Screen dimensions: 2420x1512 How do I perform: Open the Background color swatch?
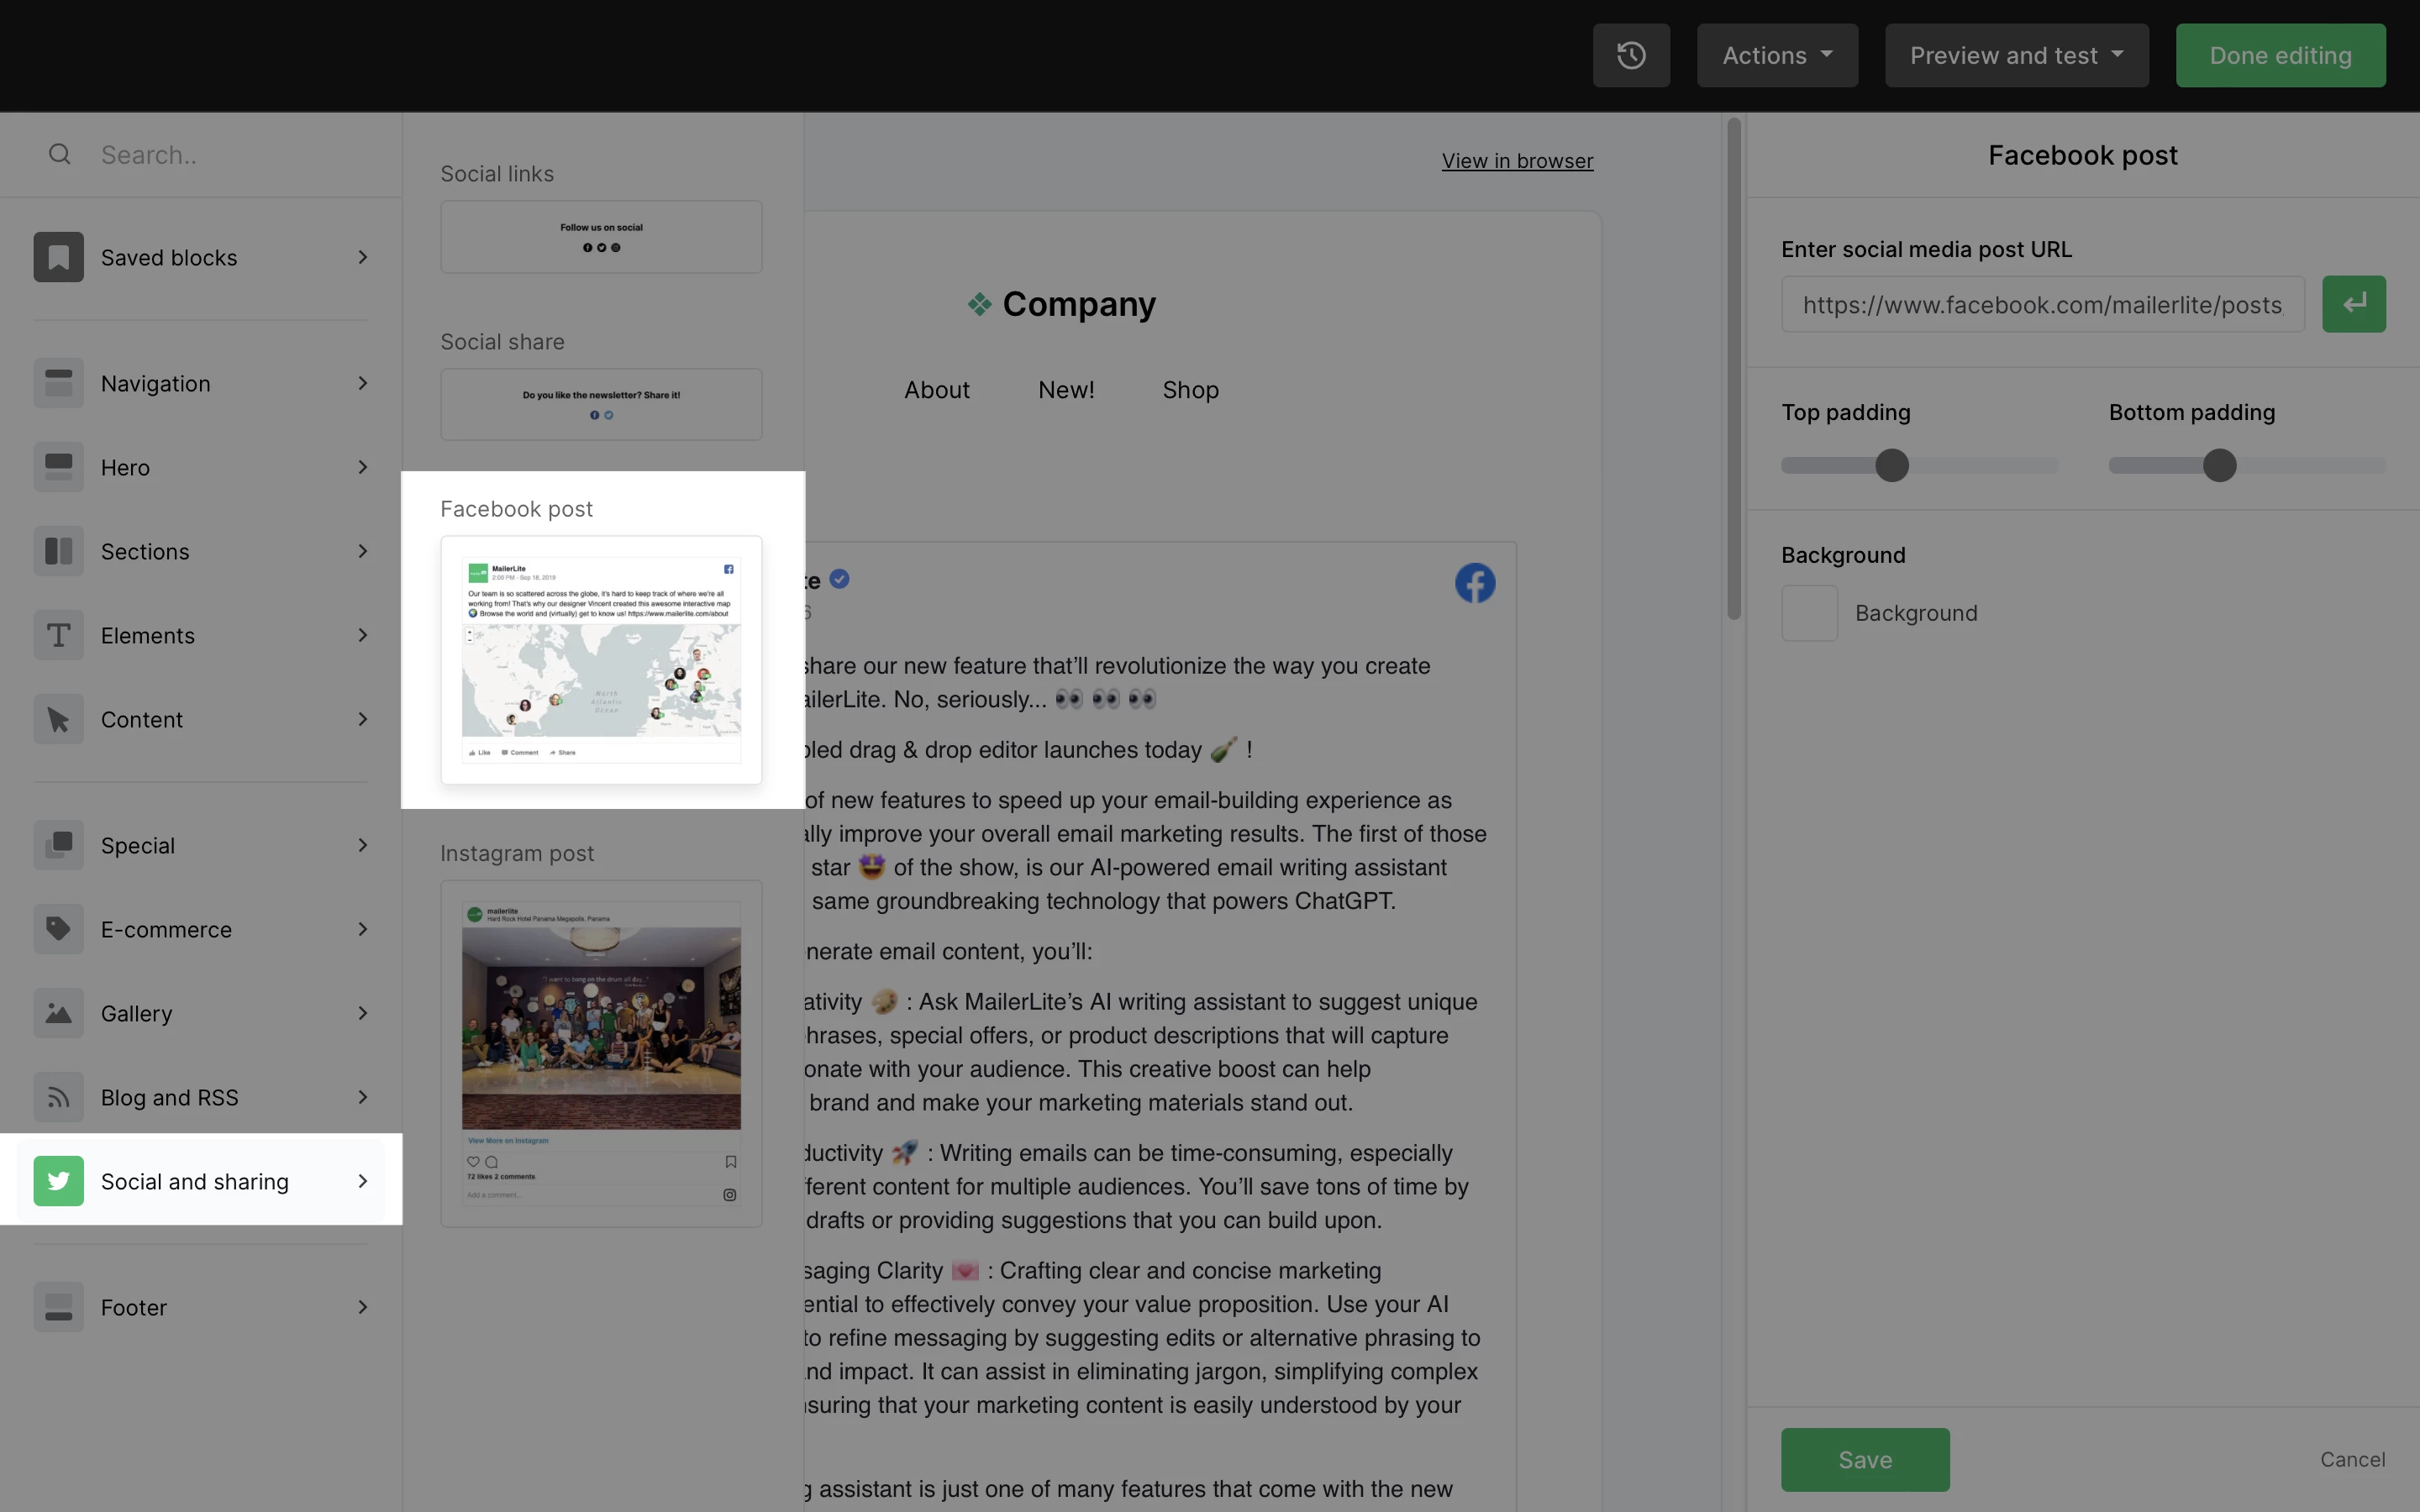coord(1809,613)
